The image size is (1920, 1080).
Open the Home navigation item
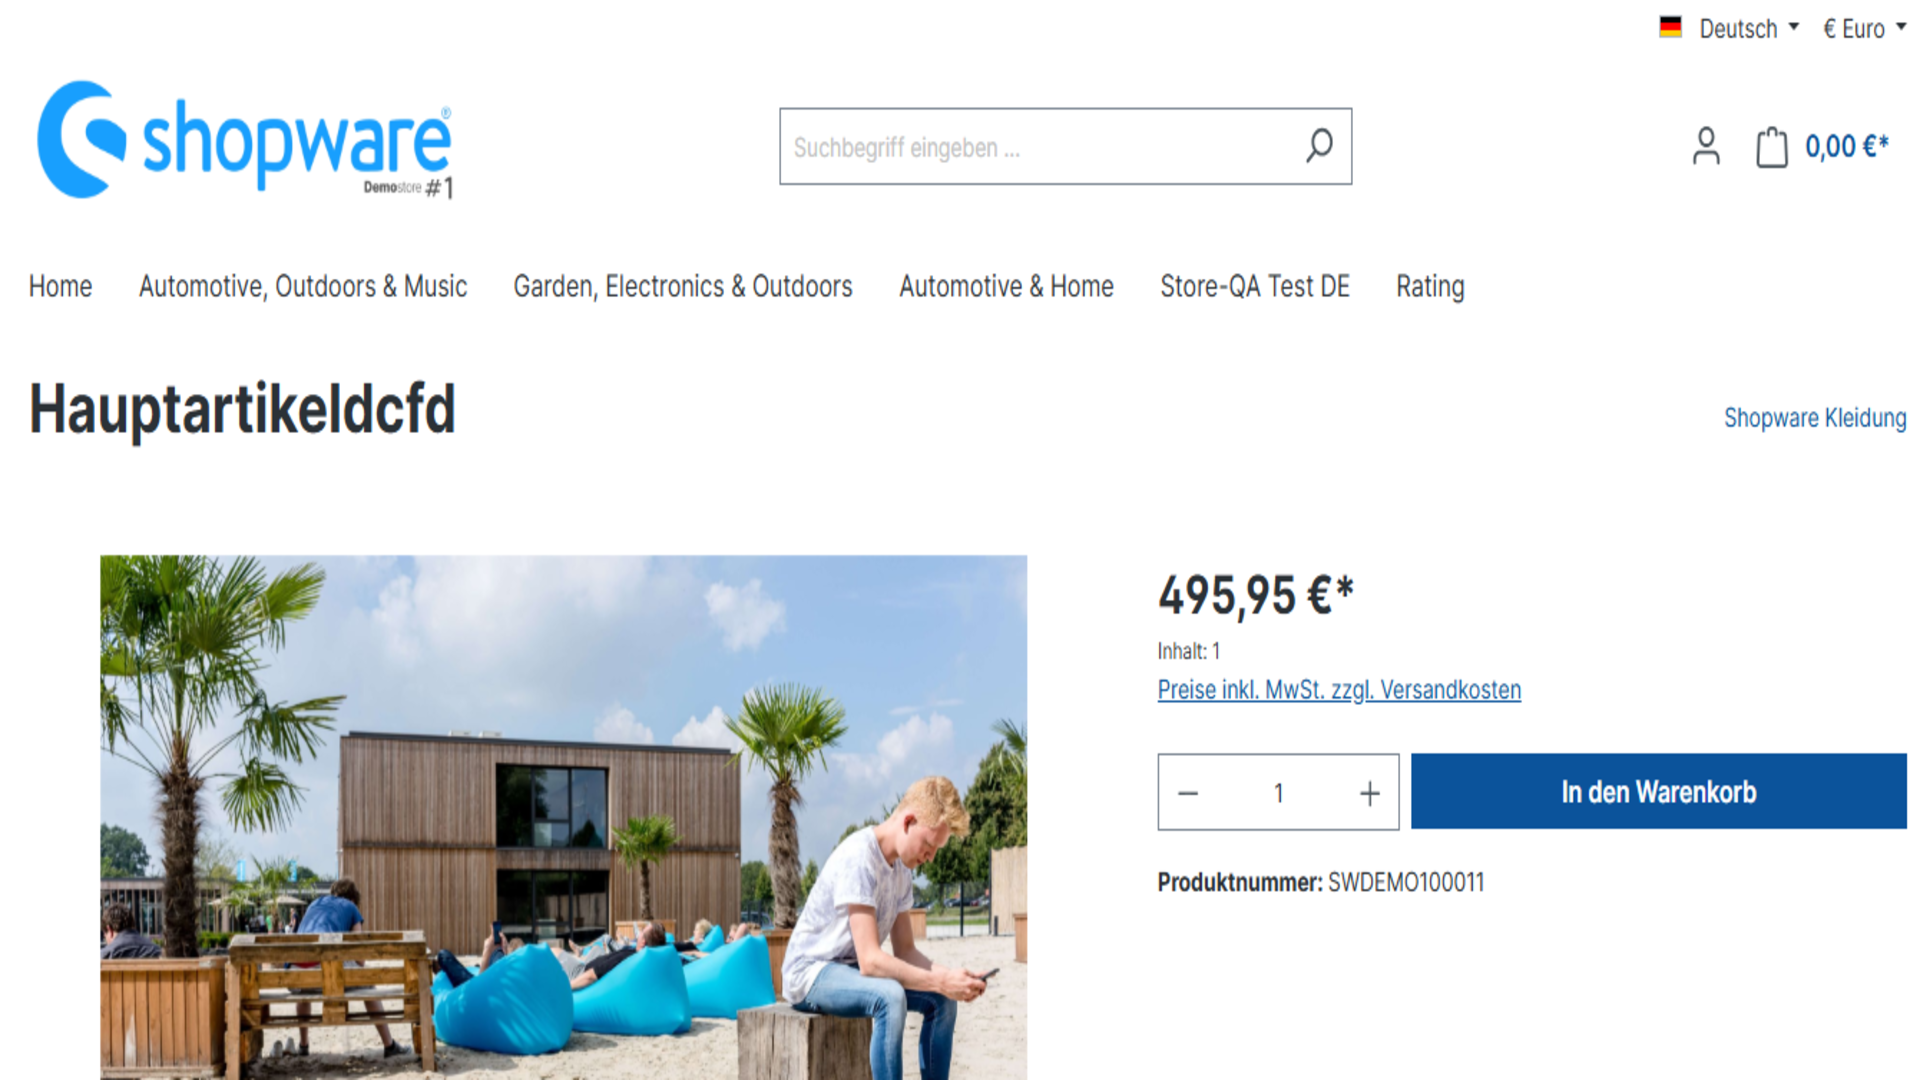[60, 287]
